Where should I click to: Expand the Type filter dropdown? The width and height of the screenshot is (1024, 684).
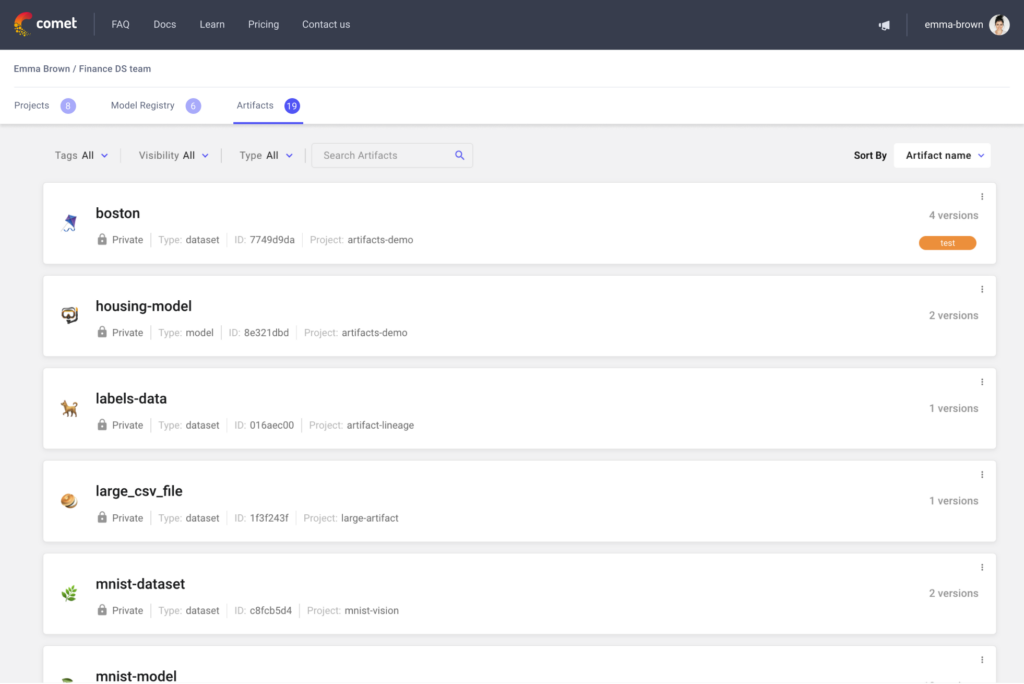point(266,155)
